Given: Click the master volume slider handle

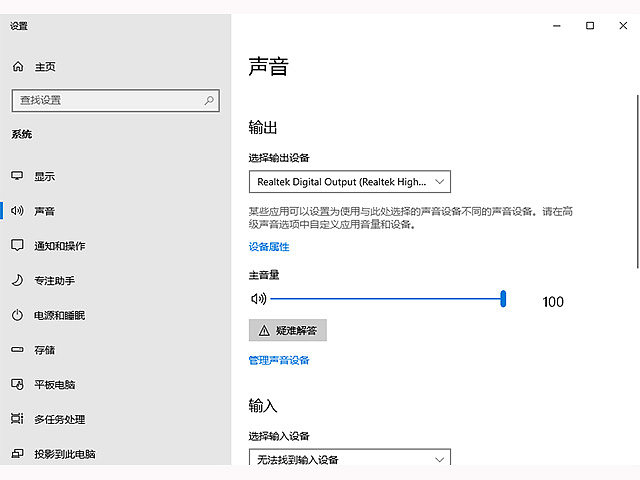Looking at the screenshot, I should pos(503,299).
